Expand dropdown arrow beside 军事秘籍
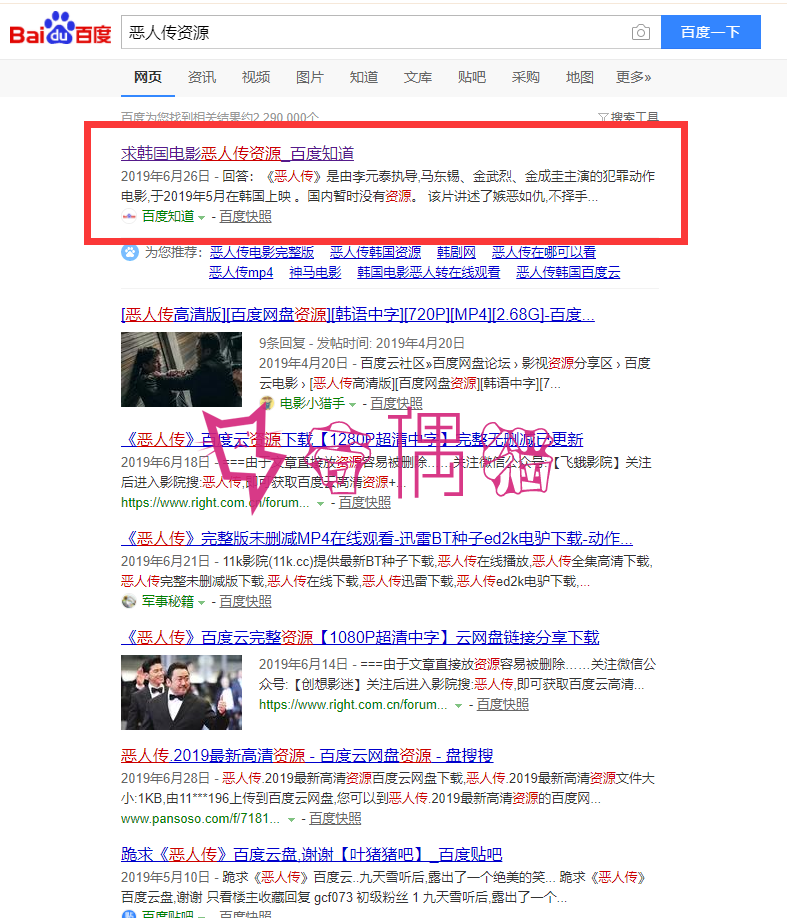 tap(201, 602)
